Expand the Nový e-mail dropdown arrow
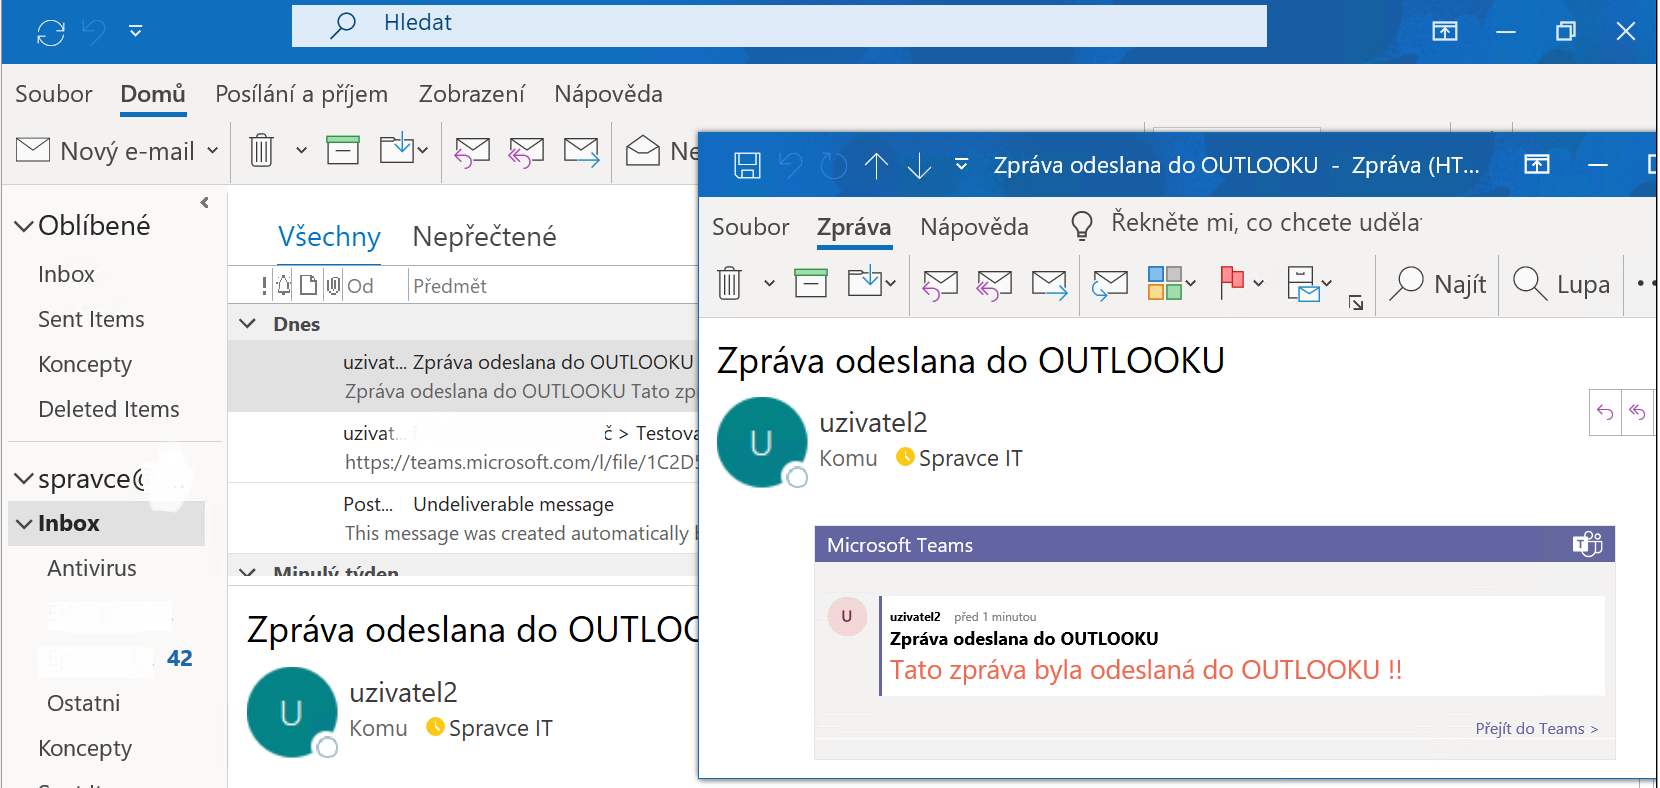1660x788 pixels. tap(212, 151)
